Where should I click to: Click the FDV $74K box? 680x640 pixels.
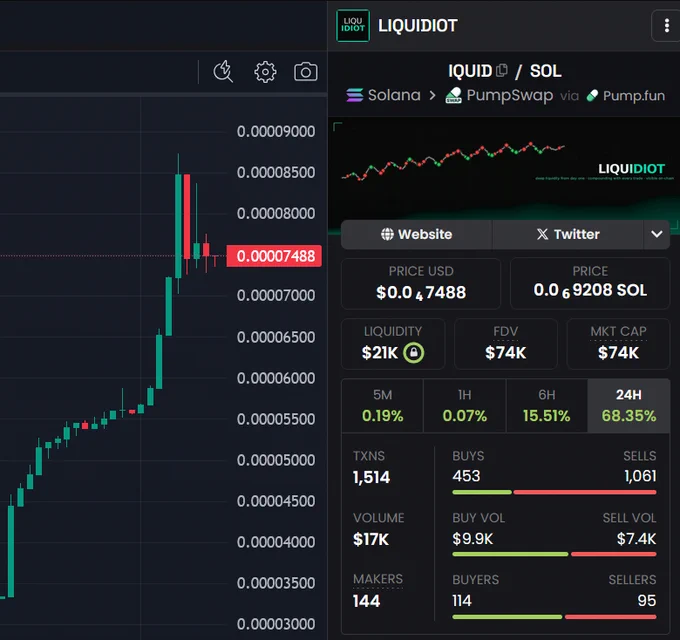[506, 344]
